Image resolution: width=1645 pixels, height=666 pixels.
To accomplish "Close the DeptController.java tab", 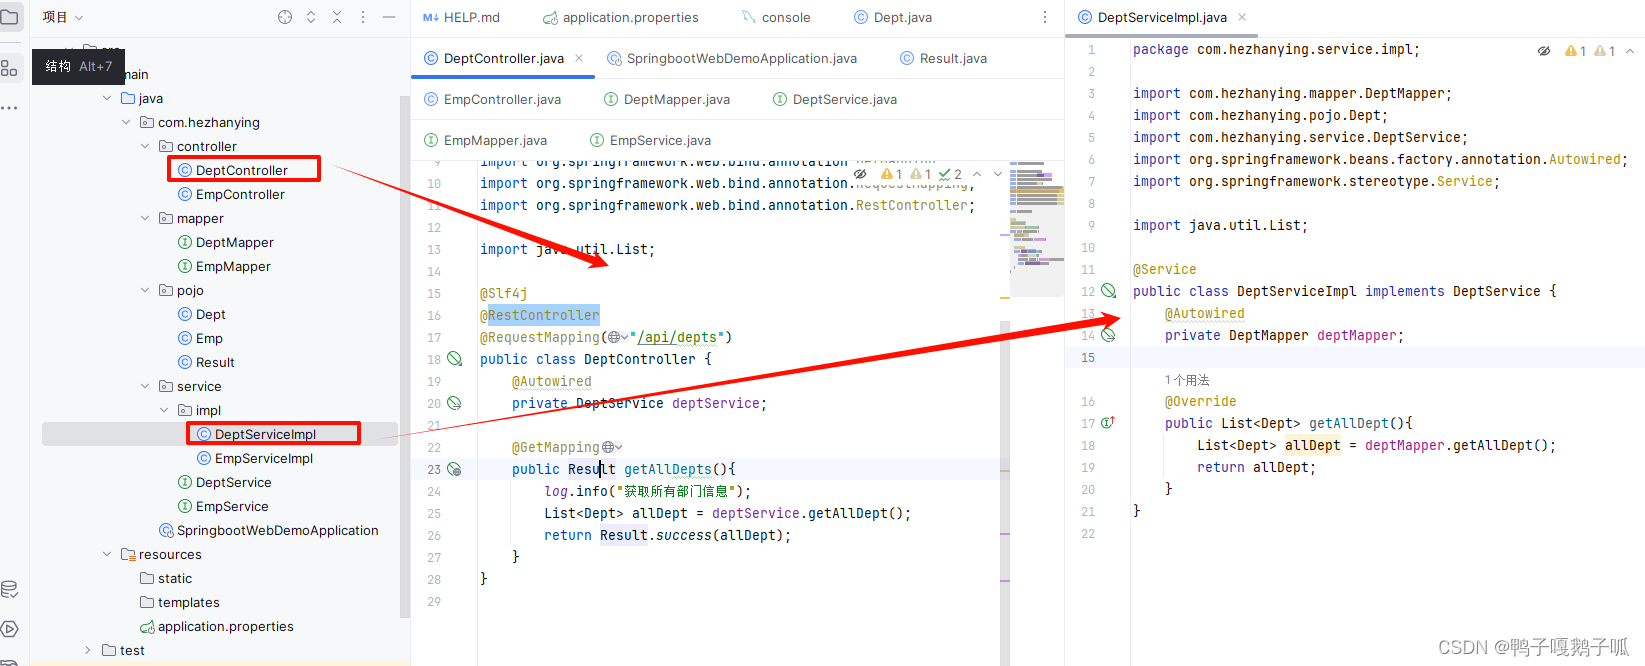I will click(x=579, y=58).
